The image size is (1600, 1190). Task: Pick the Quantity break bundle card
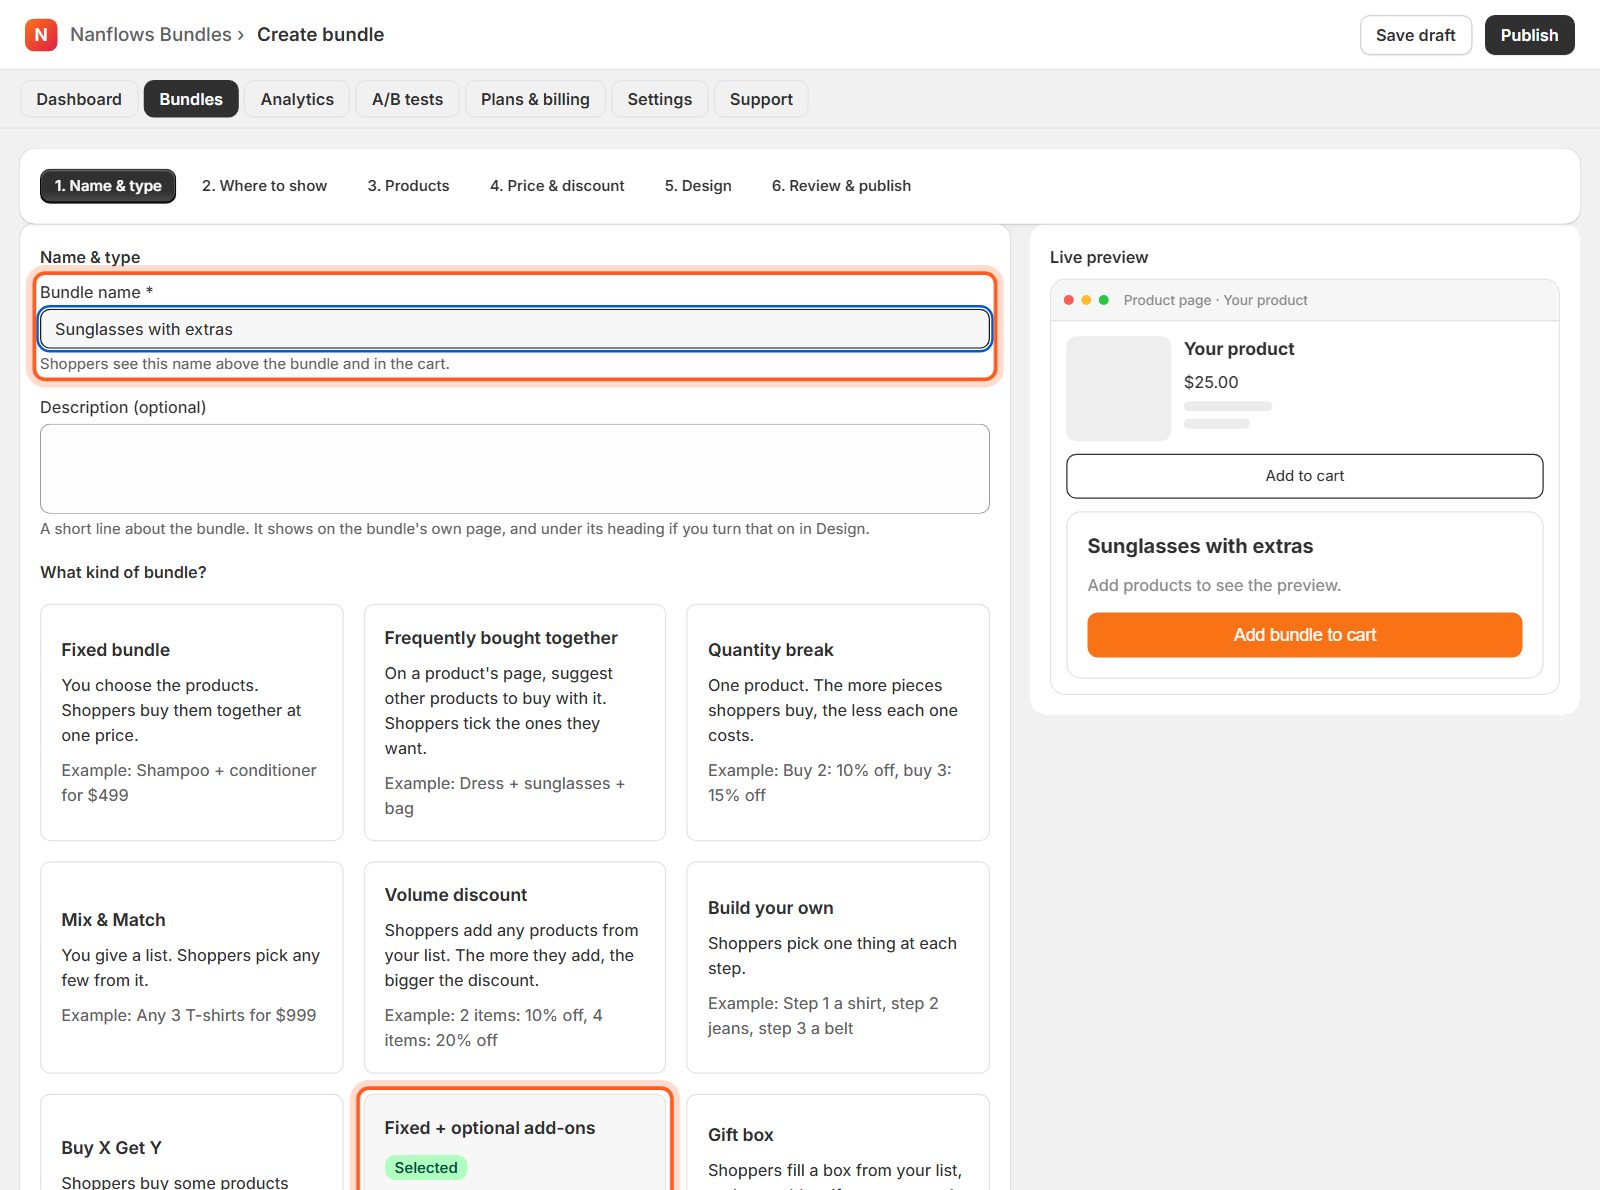838,722
